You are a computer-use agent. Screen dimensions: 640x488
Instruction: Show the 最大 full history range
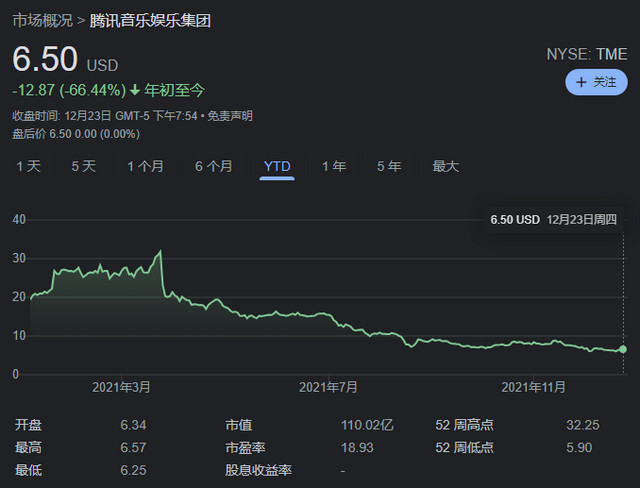pos(445,166)
